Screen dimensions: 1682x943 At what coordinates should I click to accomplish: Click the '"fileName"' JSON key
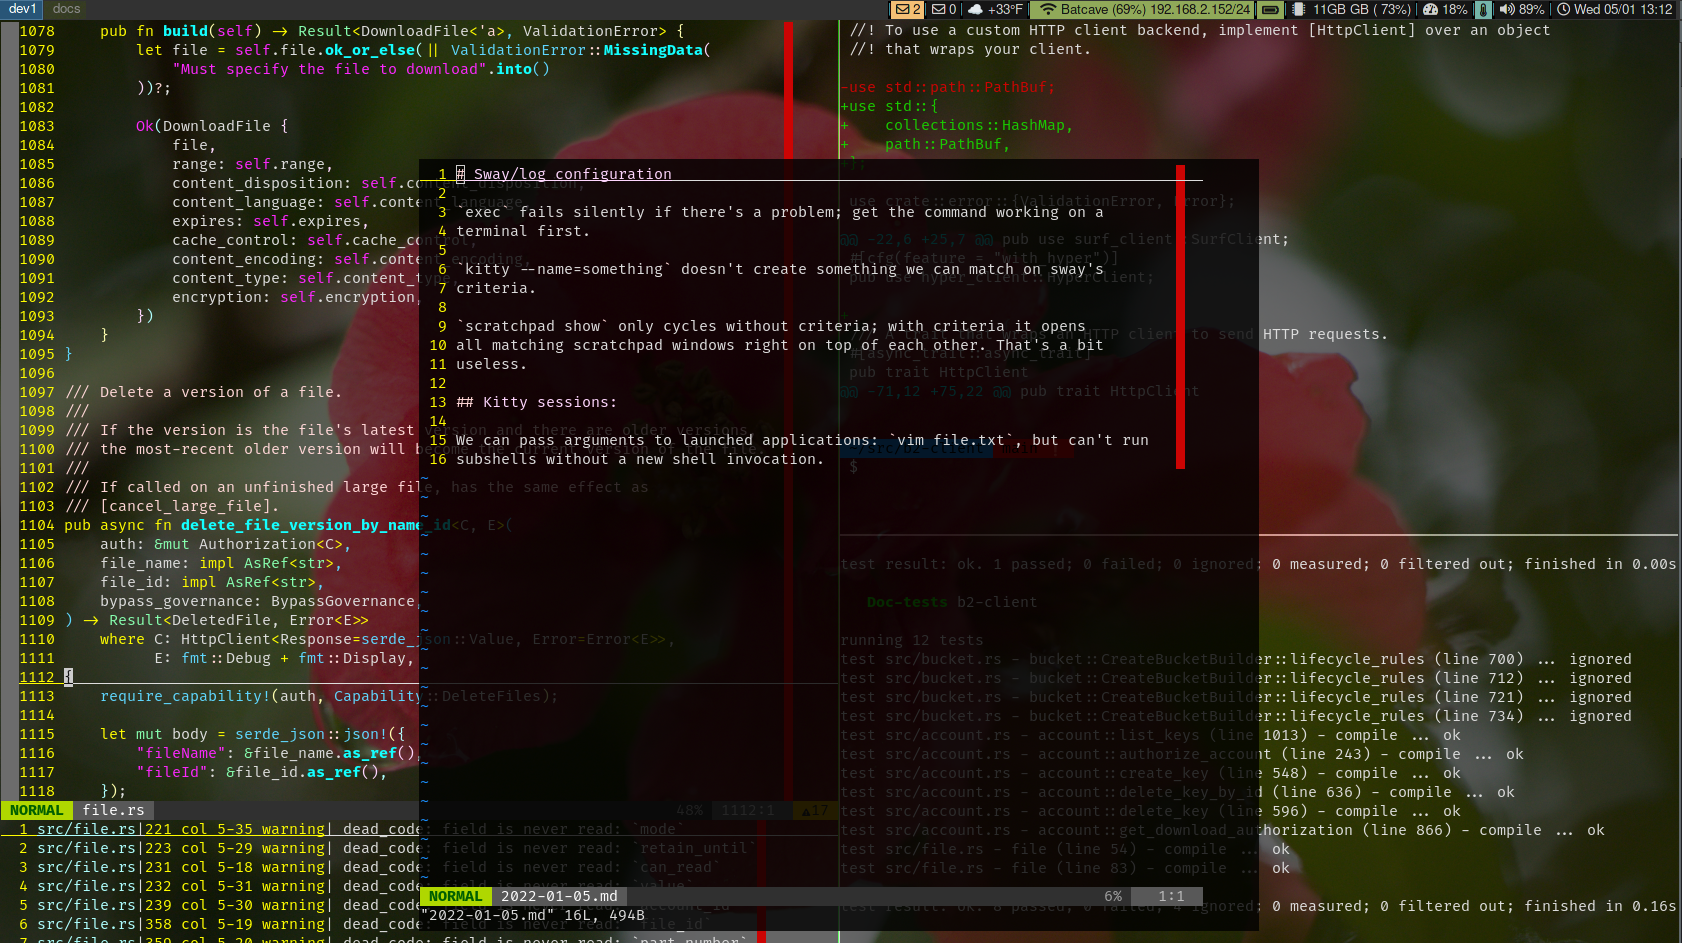185,753
